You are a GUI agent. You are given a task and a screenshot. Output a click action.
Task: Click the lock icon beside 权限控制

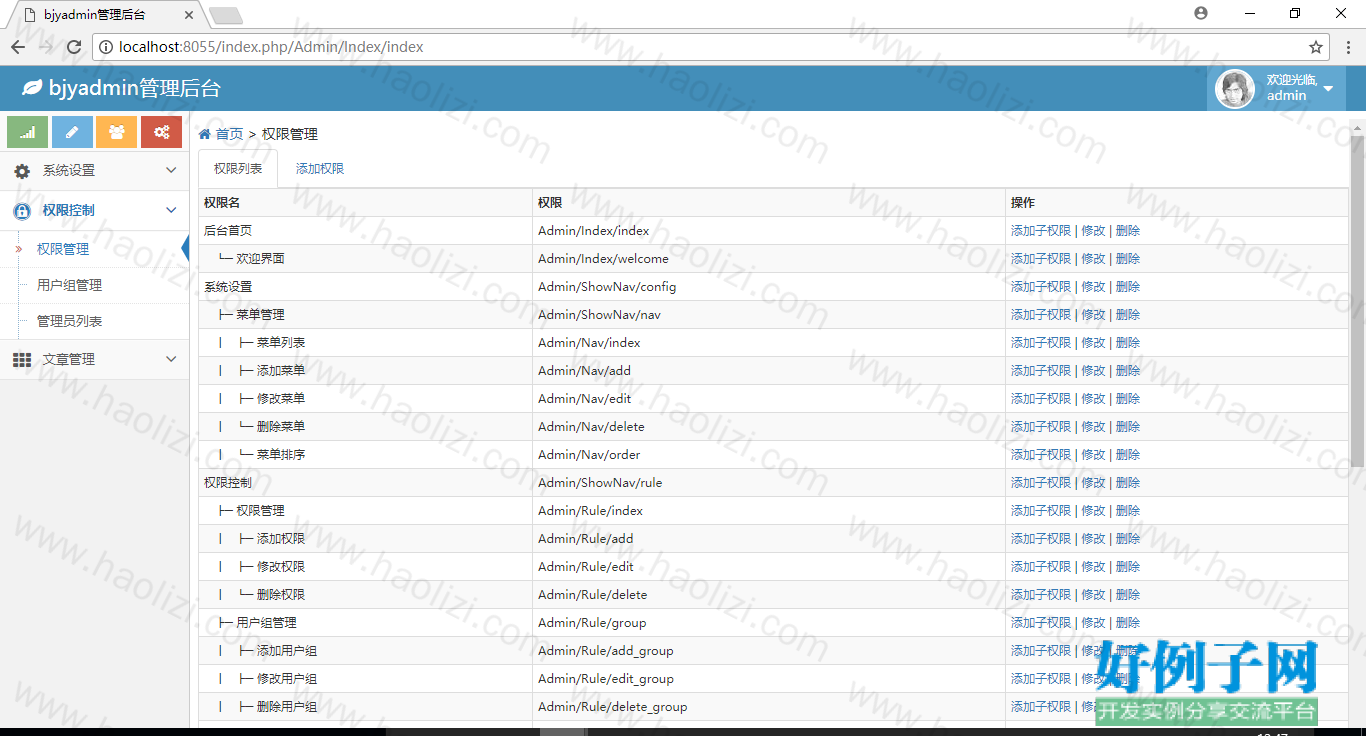pyautogui.click(x=22, y=211)
